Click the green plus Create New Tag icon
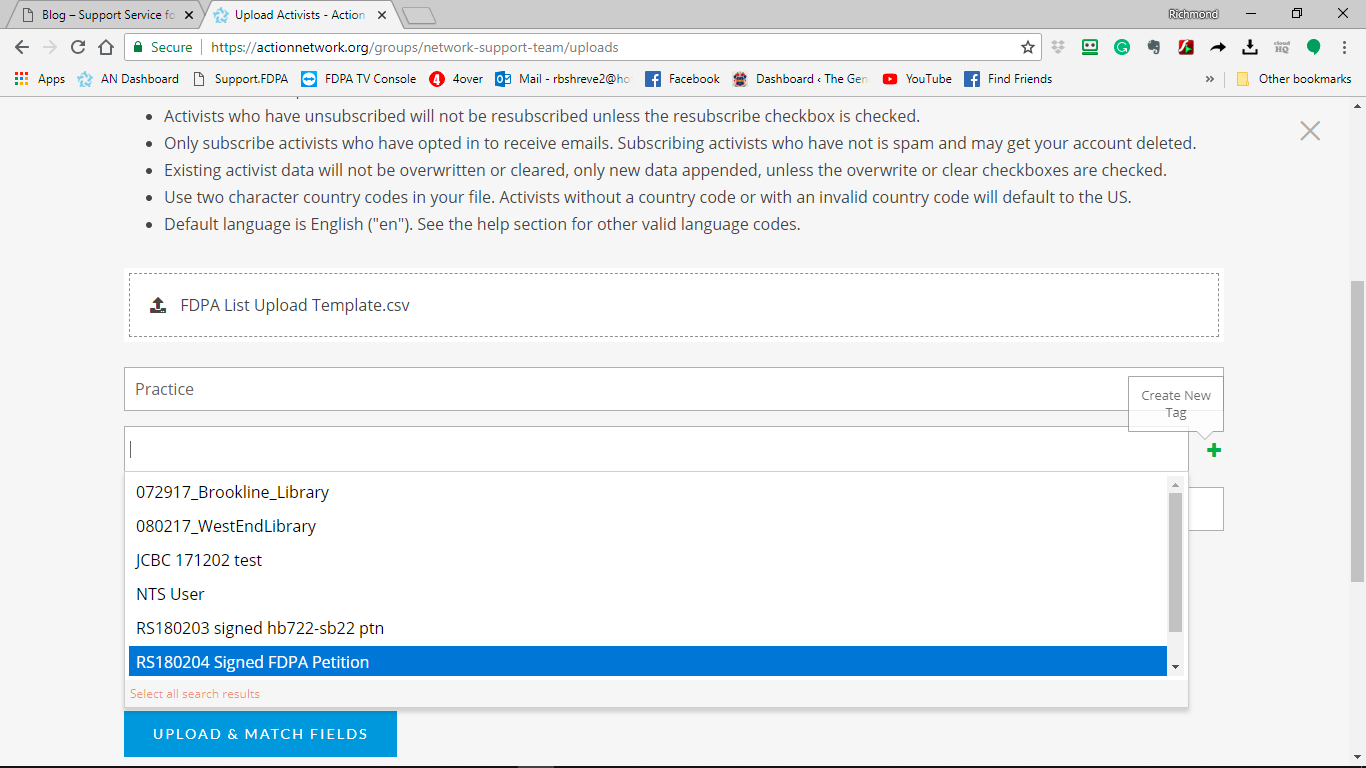The height and width of the screenshot is (768, 1366). (x=1213, y=450)
